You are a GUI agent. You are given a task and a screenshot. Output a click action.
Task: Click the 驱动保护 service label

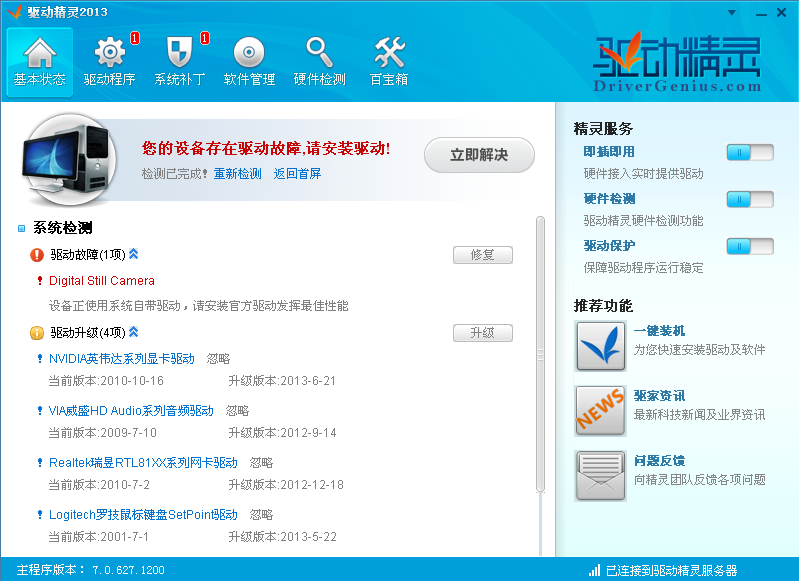[609, 246]
